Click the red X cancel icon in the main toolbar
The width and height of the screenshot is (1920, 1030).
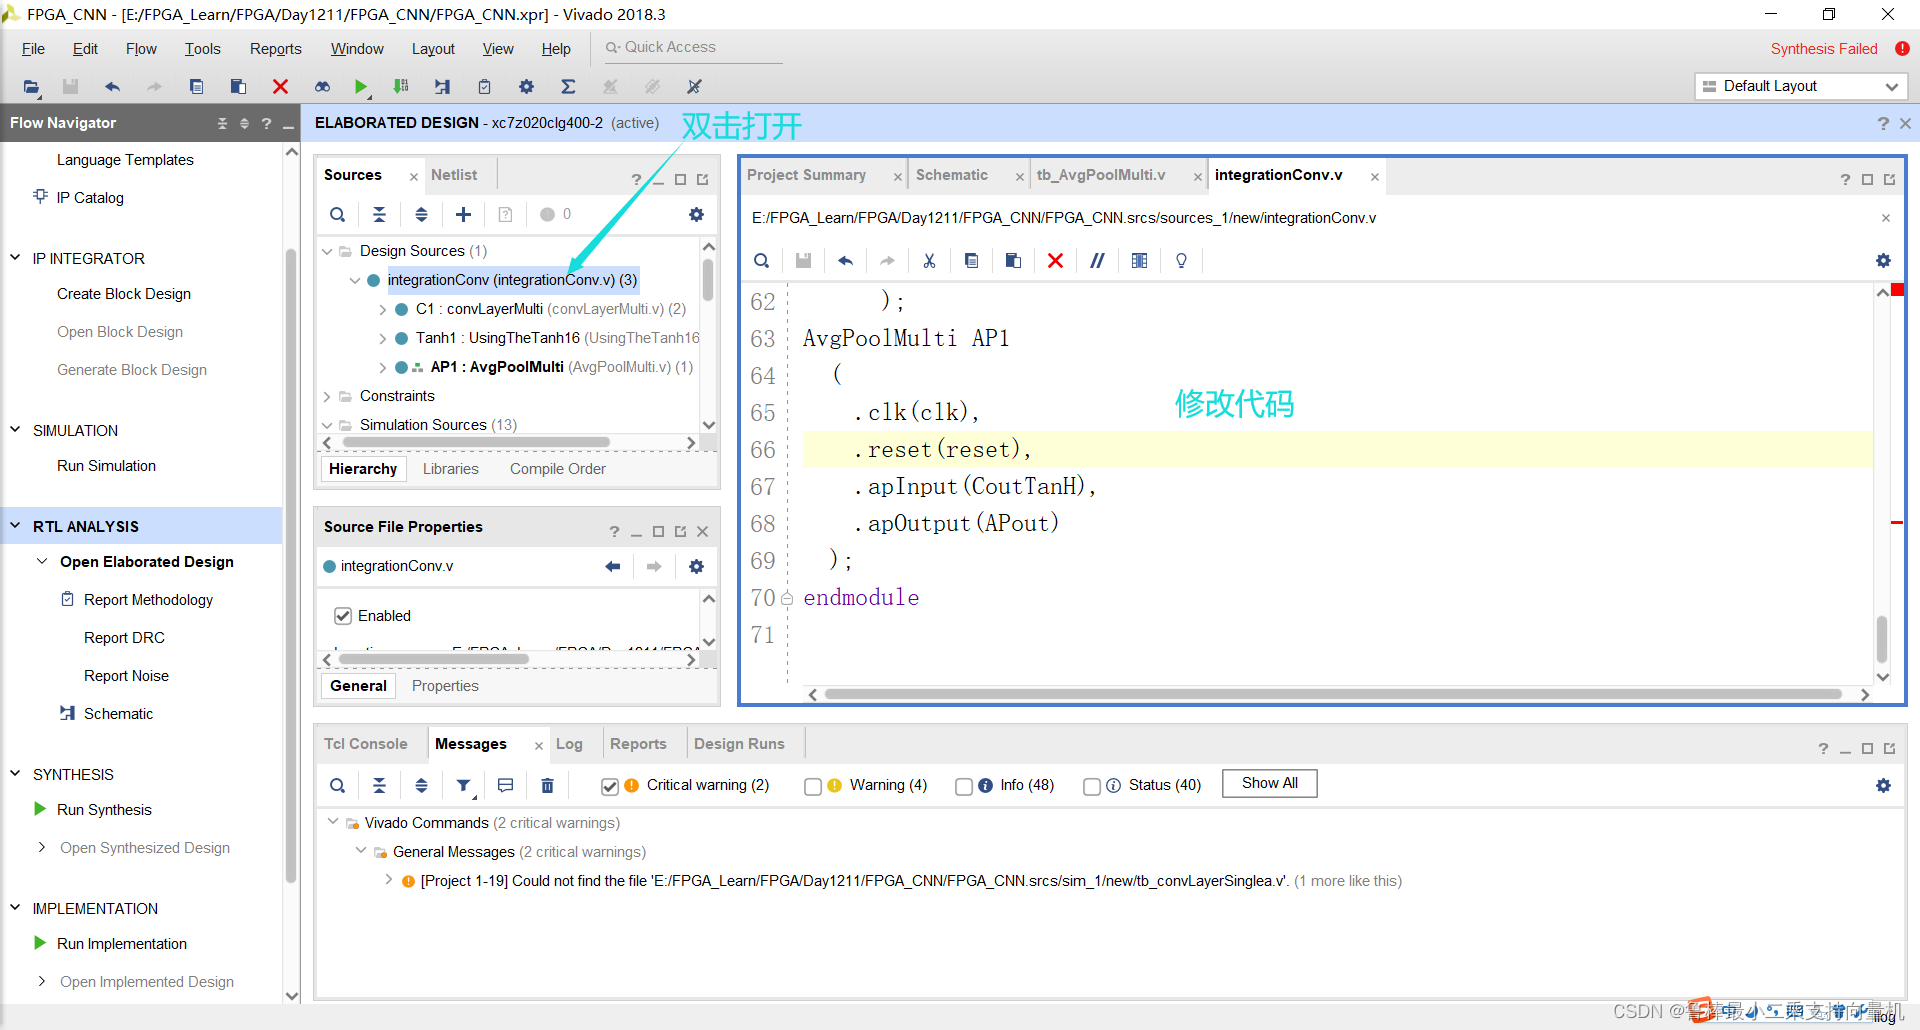[280, 87]
